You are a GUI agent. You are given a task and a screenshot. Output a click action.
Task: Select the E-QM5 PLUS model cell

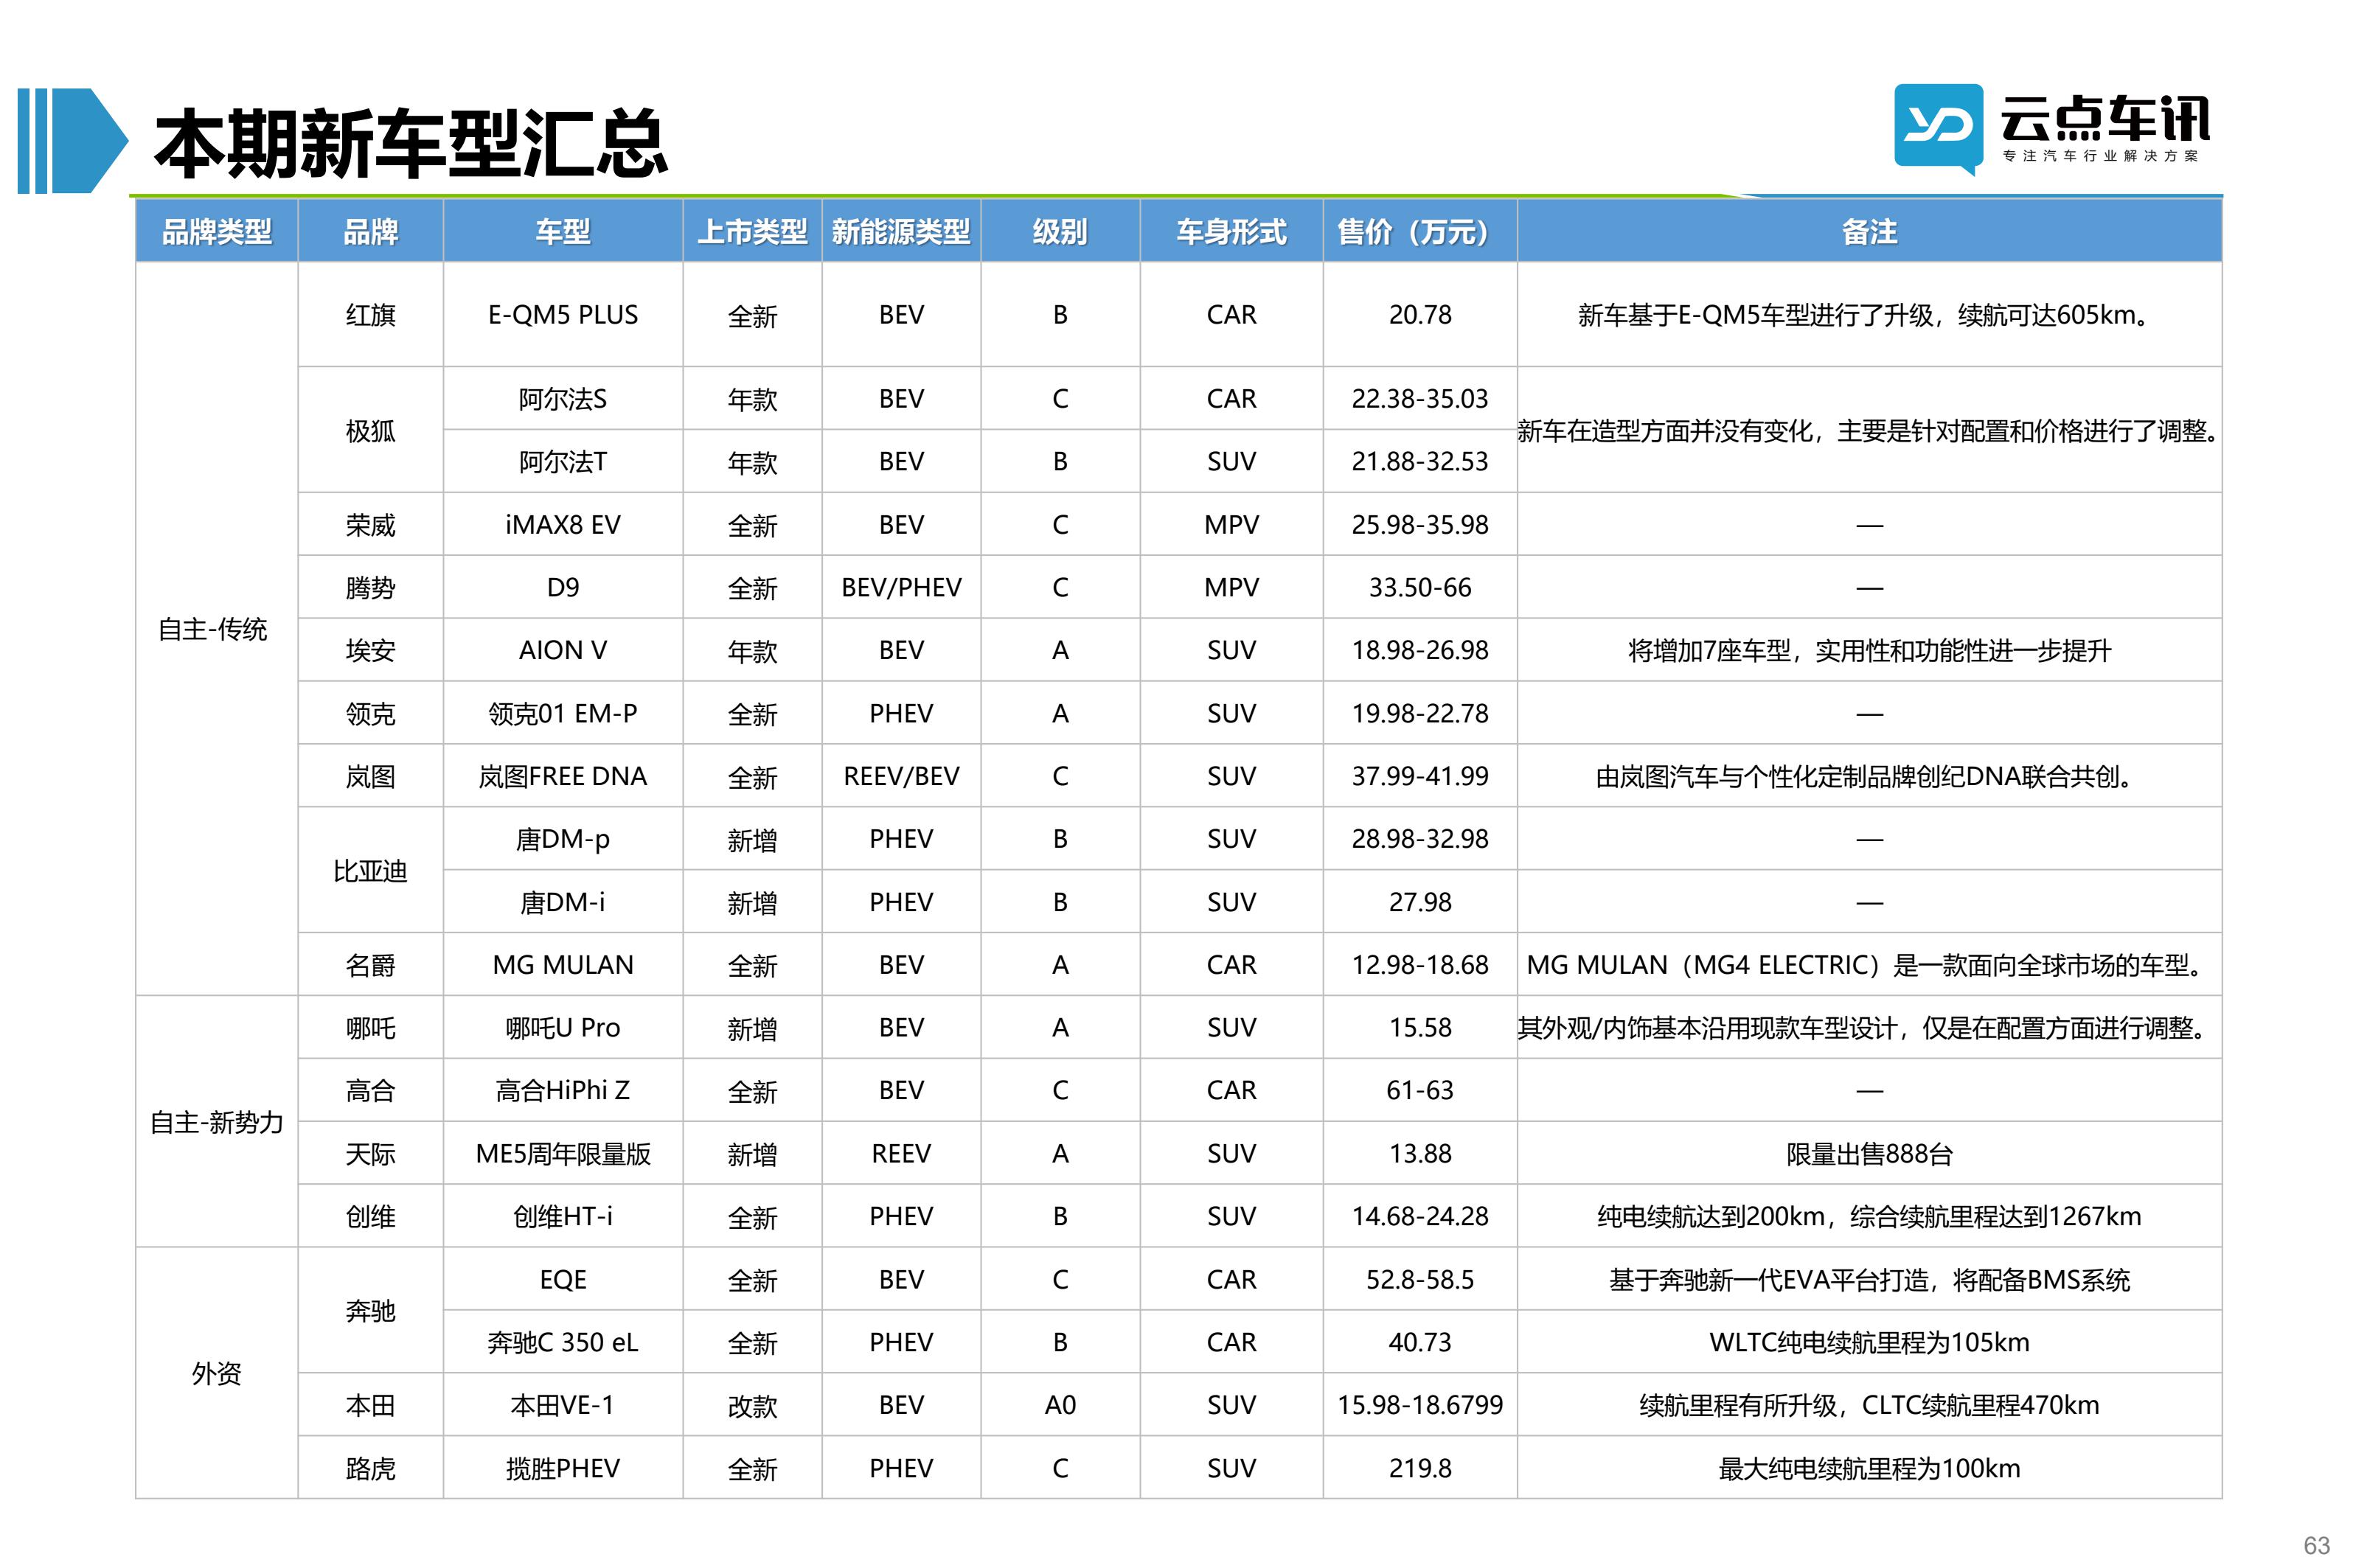coord(563,315)
